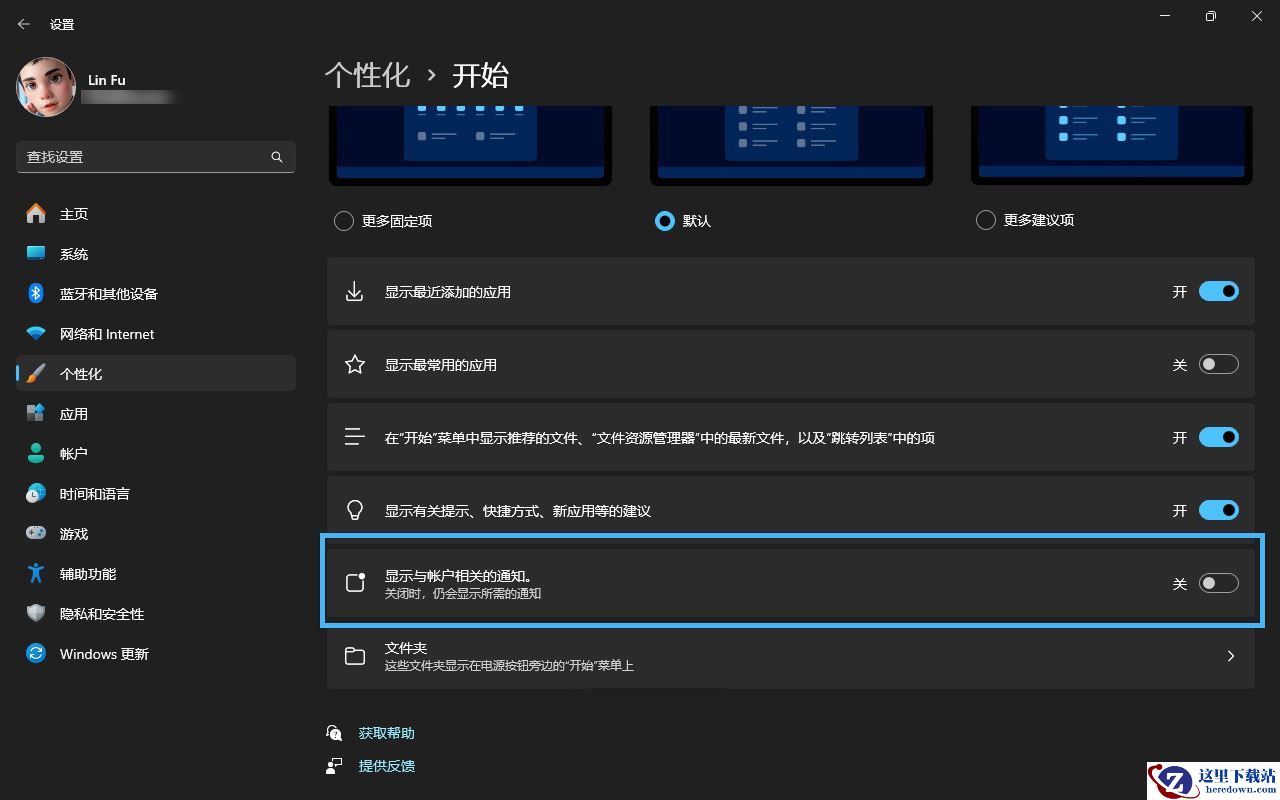This screenshot has width=1280, height=800.
Task: Open the Lin Fu profile avatar
Action: (46, 87)
